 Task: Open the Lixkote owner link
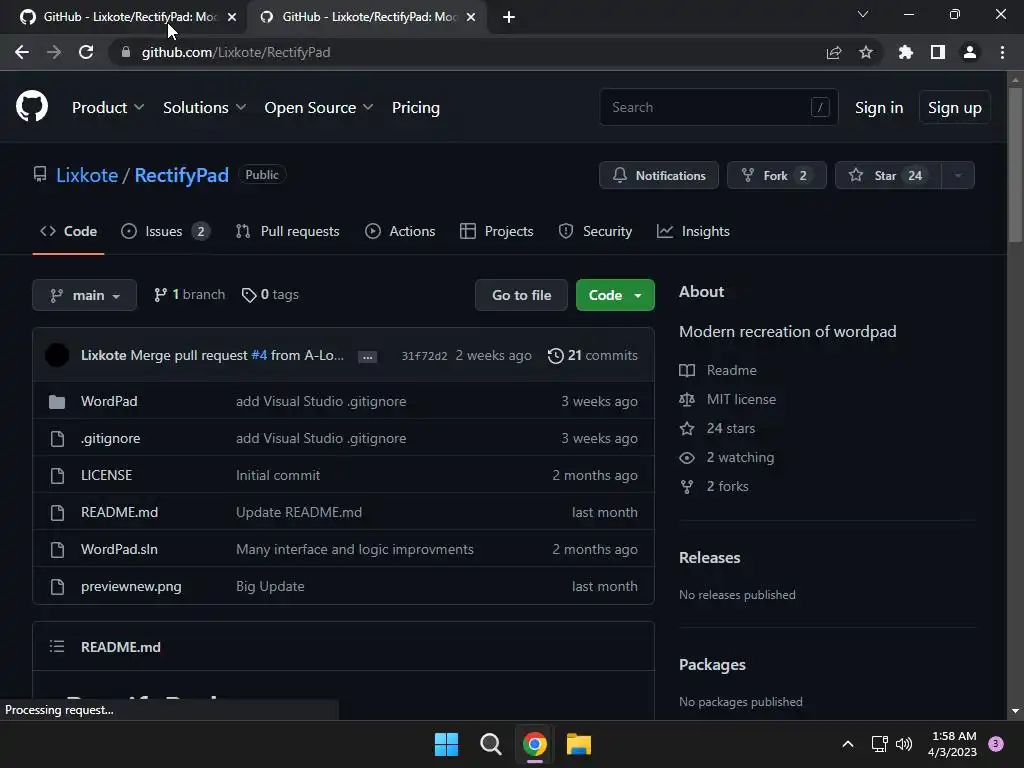tap(87, 175)
